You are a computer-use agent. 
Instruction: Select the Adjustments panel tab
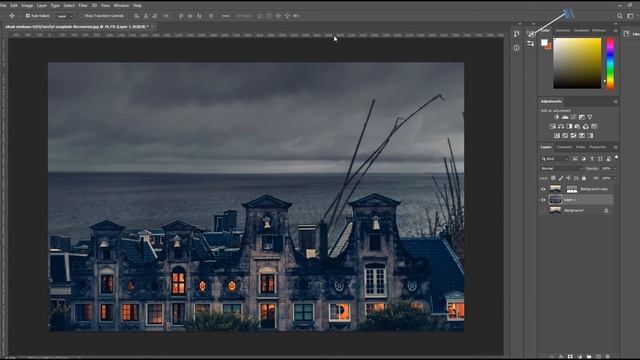(x=551, y=101)
